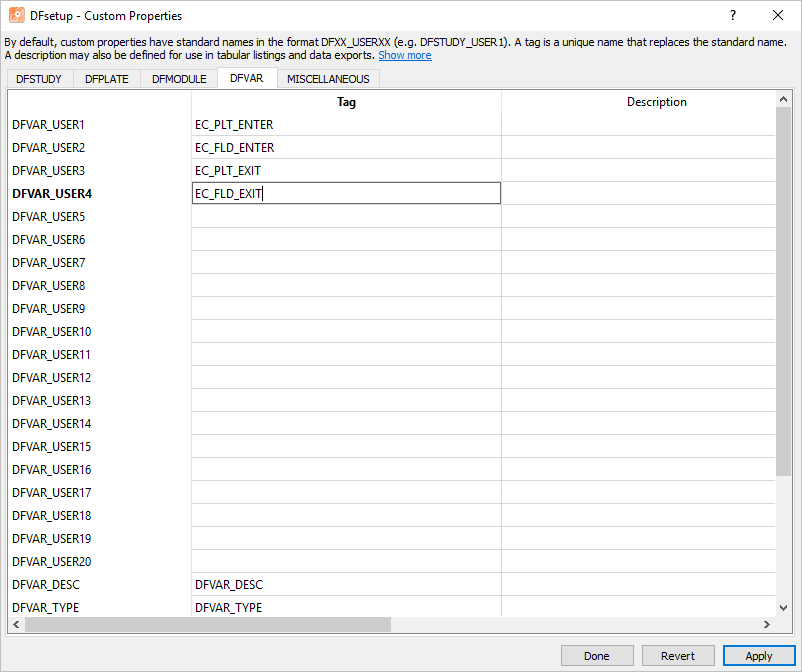
Task: Switch to the DFSTUDY tab
Action: (39, 79)
